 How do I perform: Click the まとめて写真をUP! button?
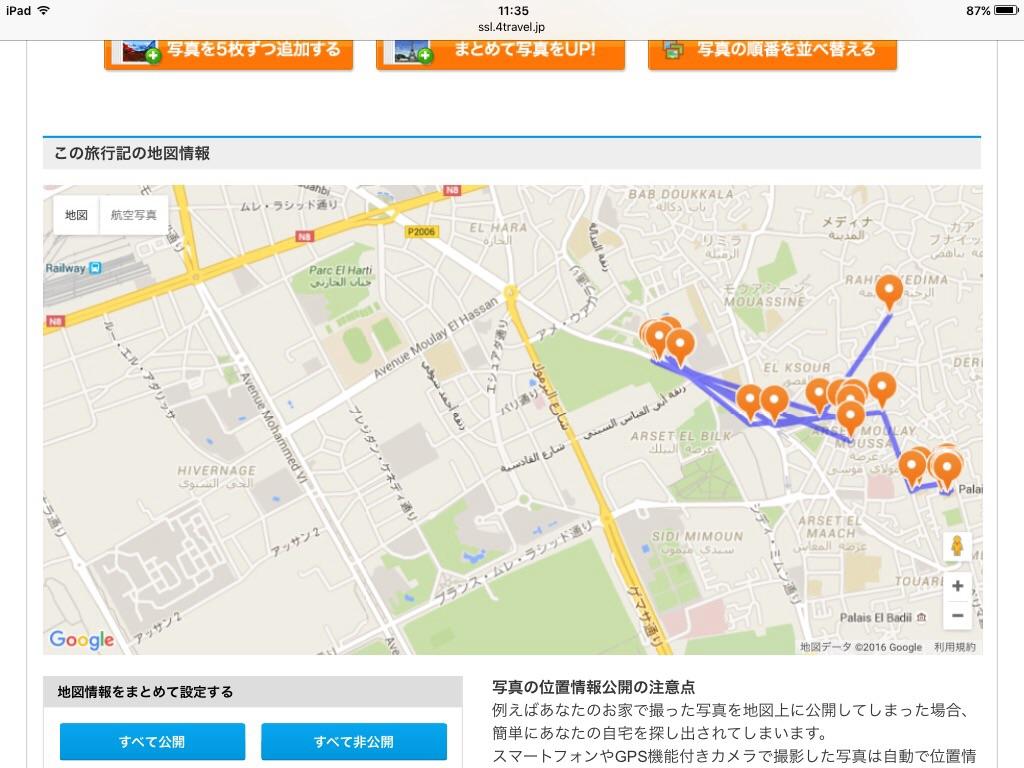coord(500,50)
